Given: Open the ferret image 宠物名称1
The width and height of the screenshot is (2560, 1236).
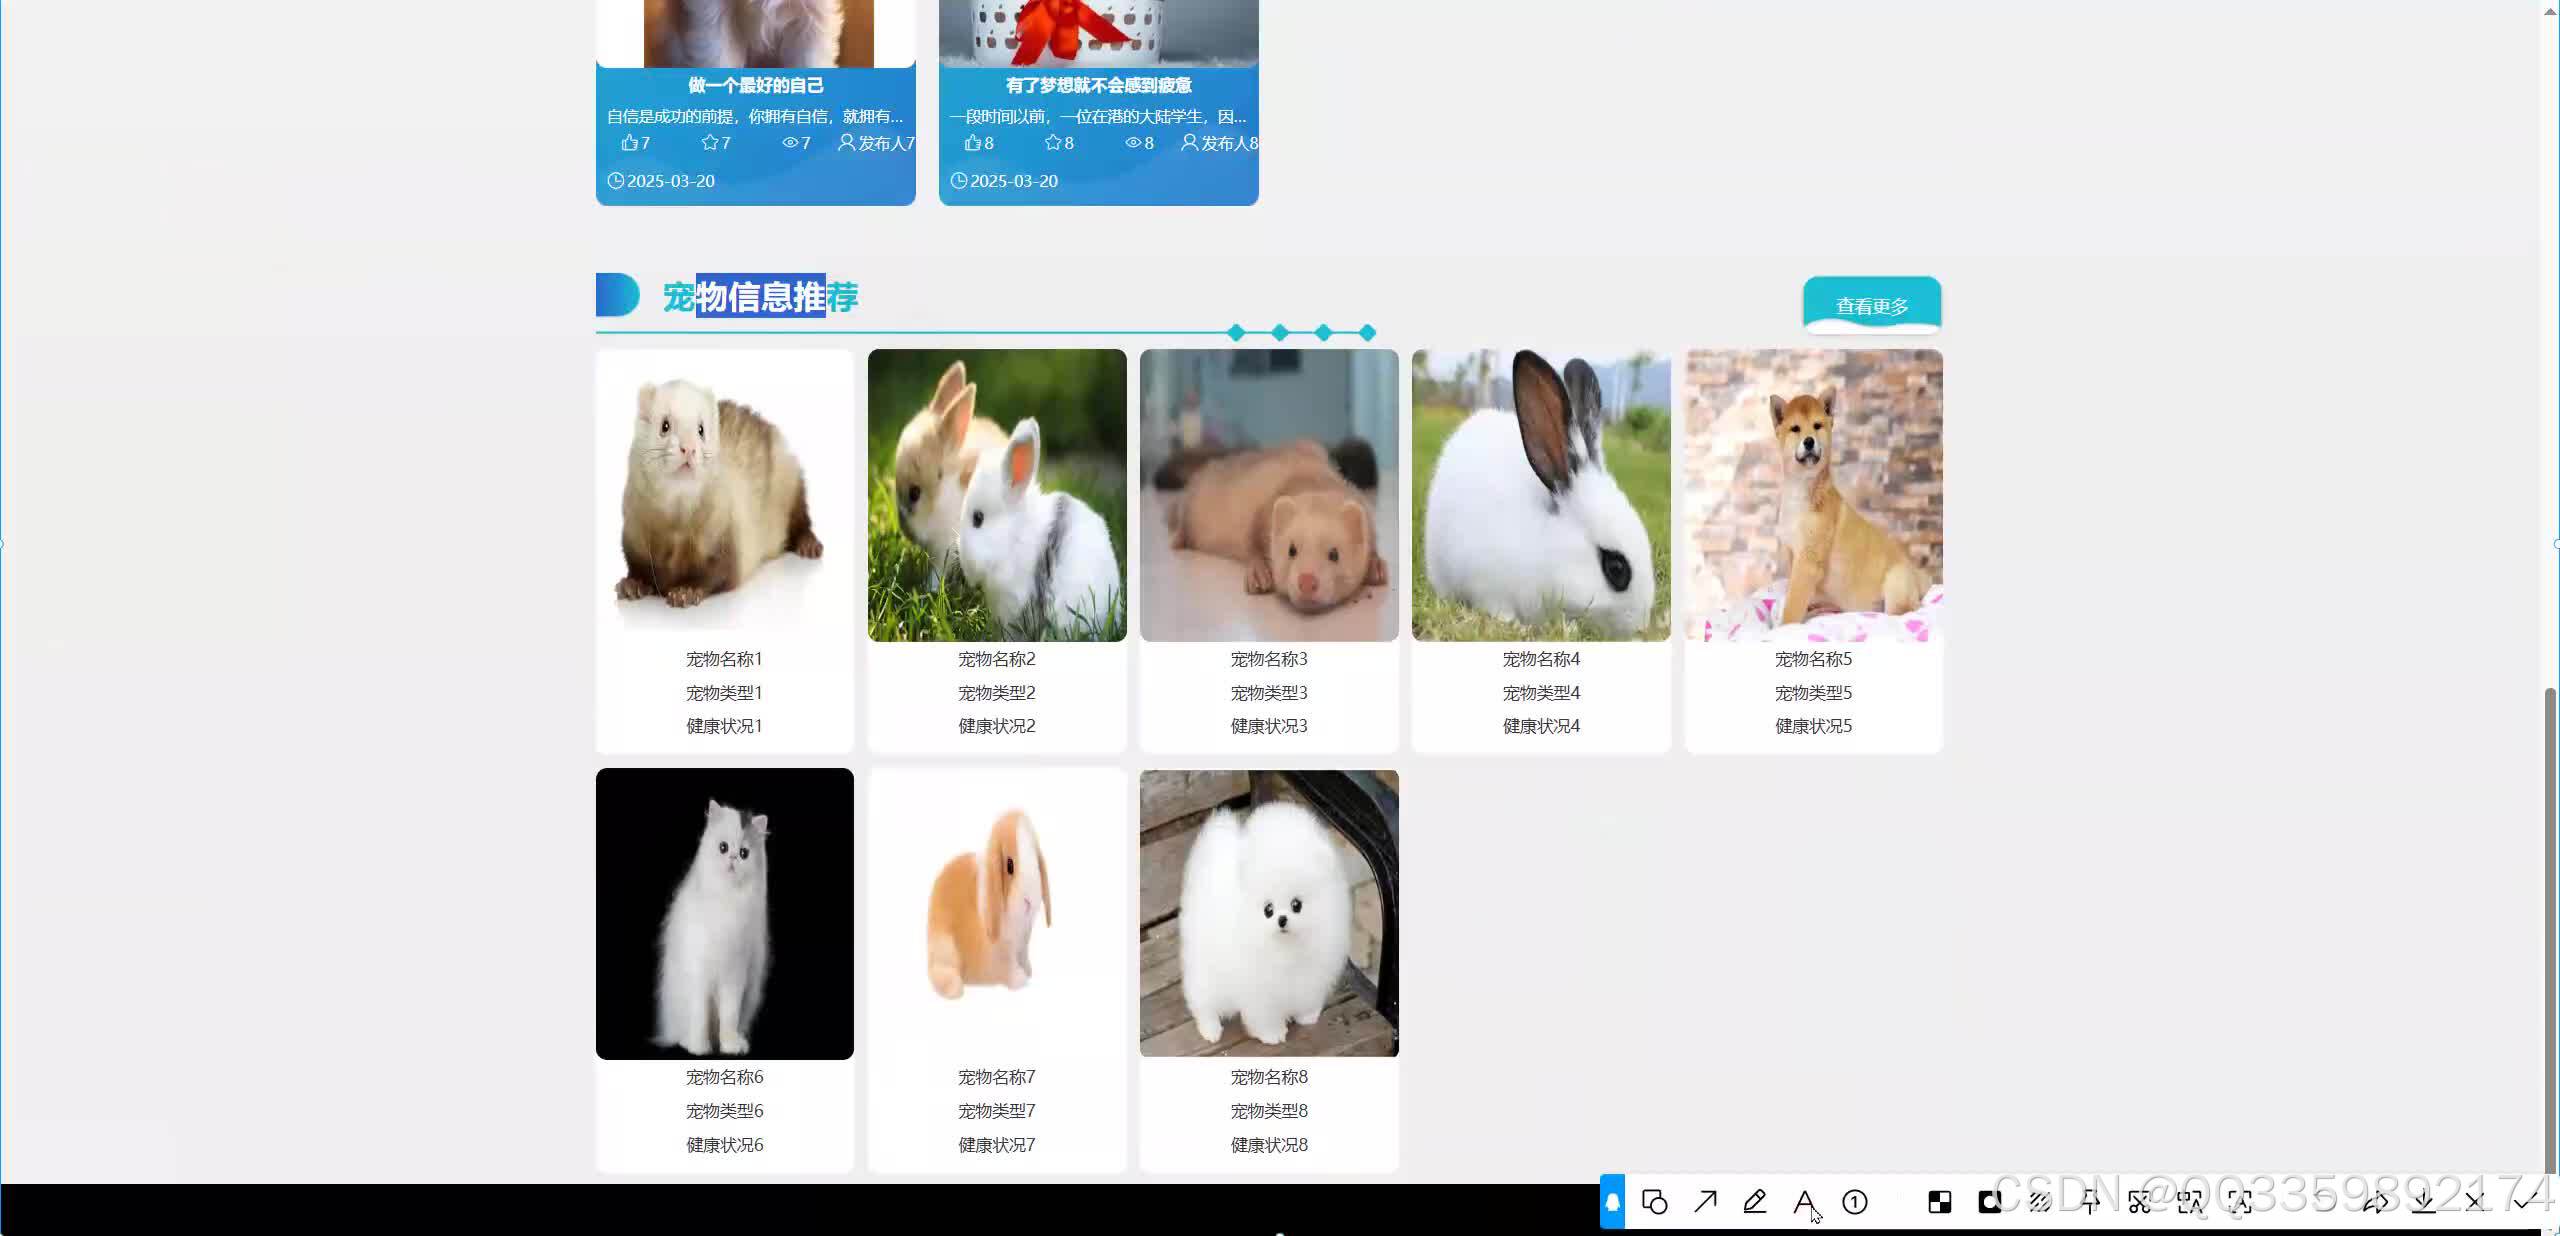Looking at the screenshot, I should click(x=724, y=495).
